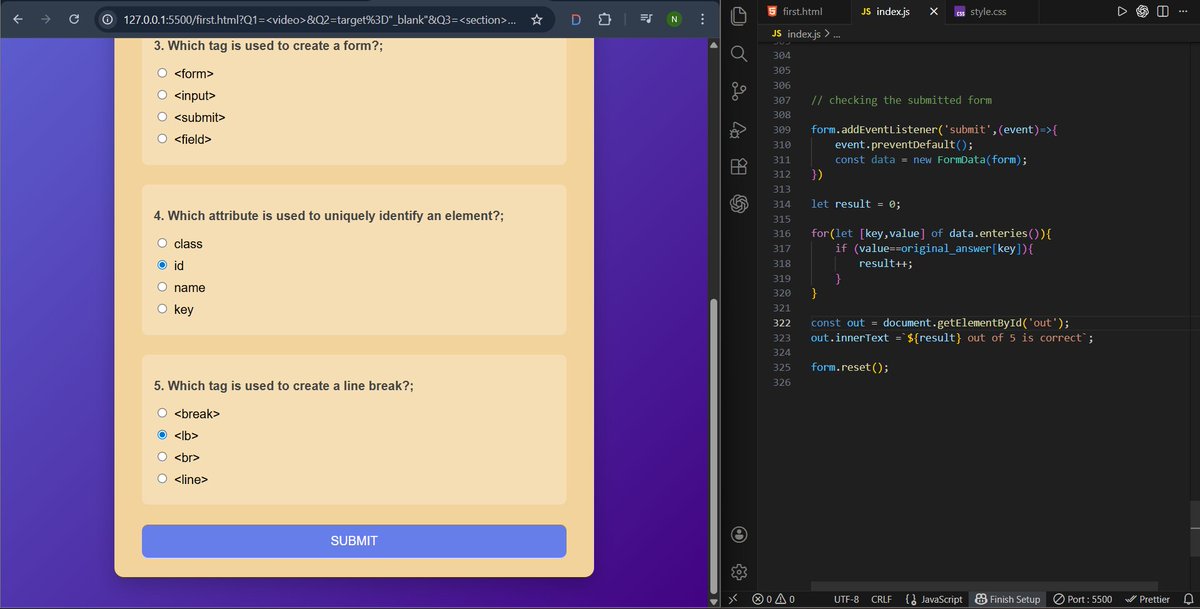Open the editor's more actions ellipsis menu
Viewport: 1200px width, 609px height.
pos(1183,11)
